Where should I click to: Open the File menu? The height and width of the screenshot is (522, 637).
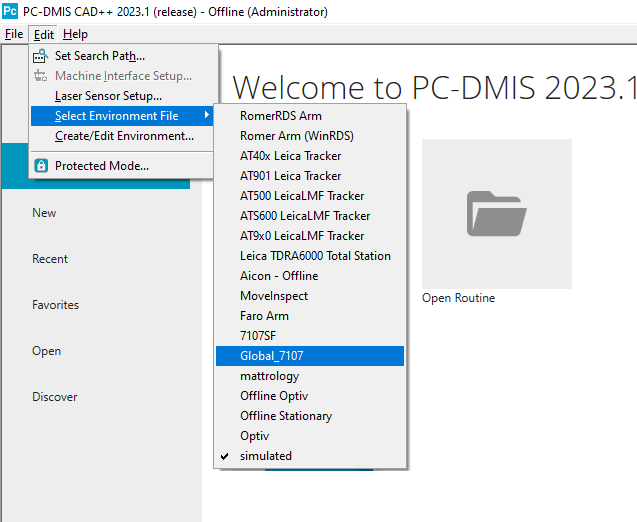pos(14,34)
